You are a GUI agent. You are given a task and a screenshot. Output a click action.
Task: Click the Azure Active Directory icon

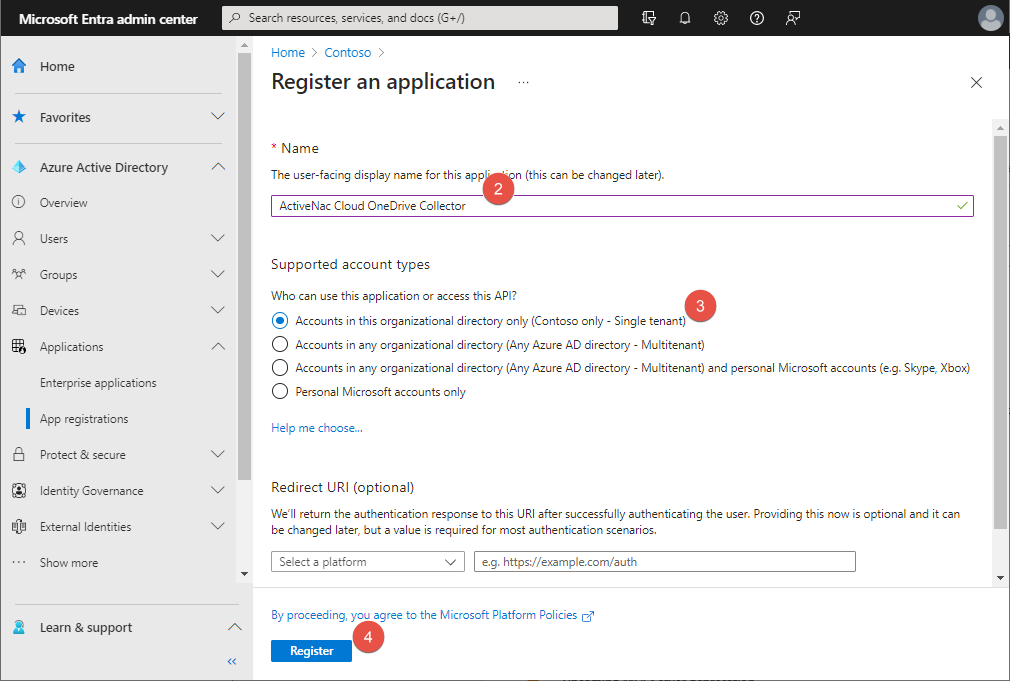pyautogui.click(x=18, y=167)
